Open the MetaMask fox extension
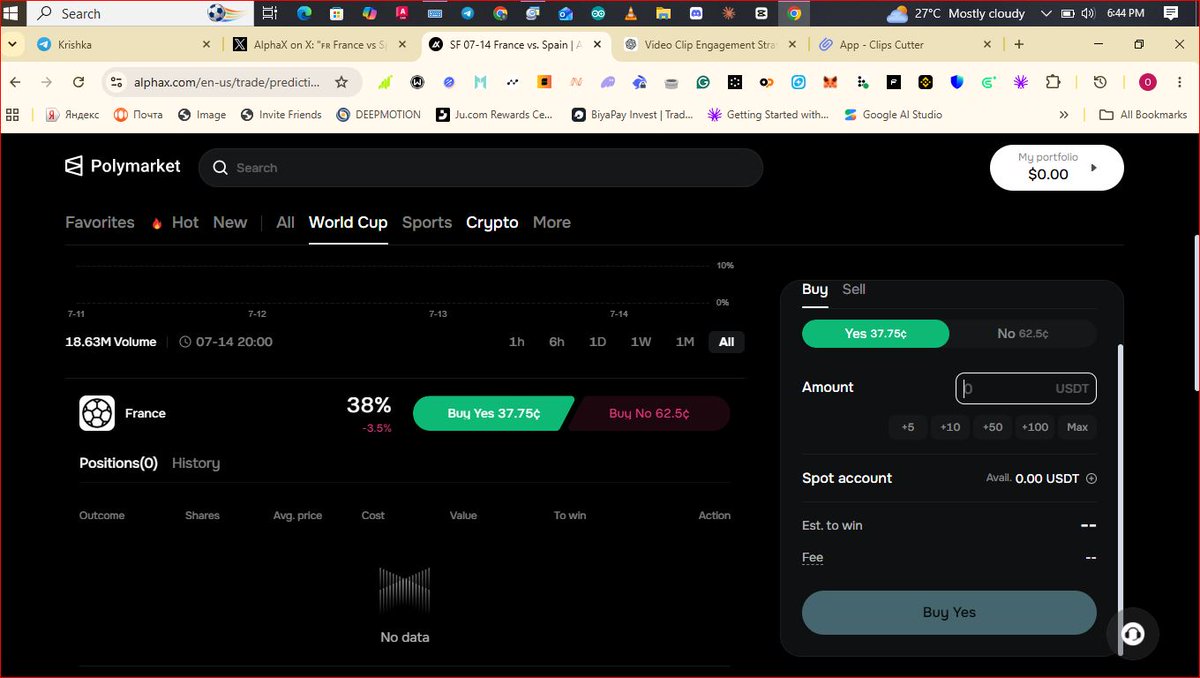Viewport: 1200px width, 678px height. [830, 82]
